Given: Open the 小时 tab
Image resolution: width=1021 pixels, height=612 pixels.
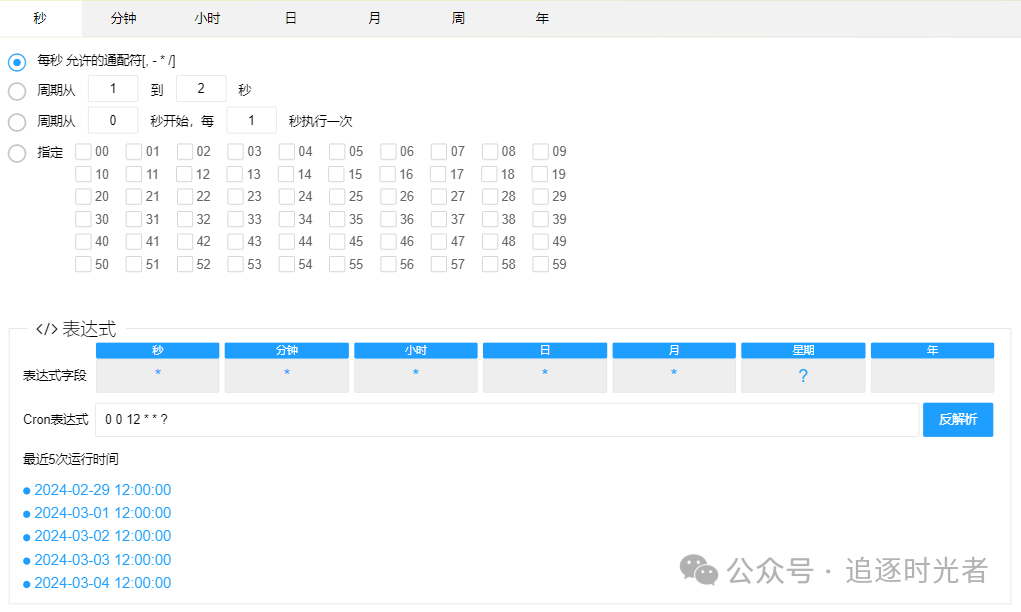Looking at the screenshot, I should 207,17.
